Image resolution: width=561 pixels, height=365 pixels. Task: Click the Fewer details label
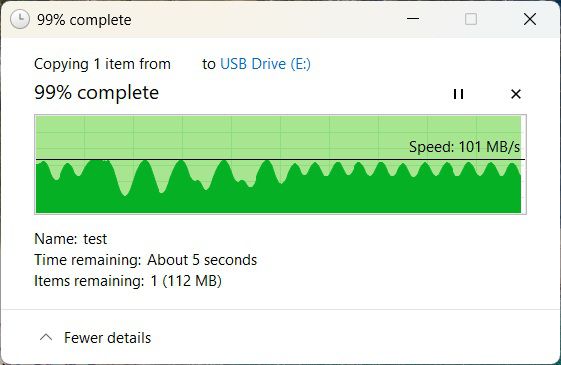click(x=107, y=338)
